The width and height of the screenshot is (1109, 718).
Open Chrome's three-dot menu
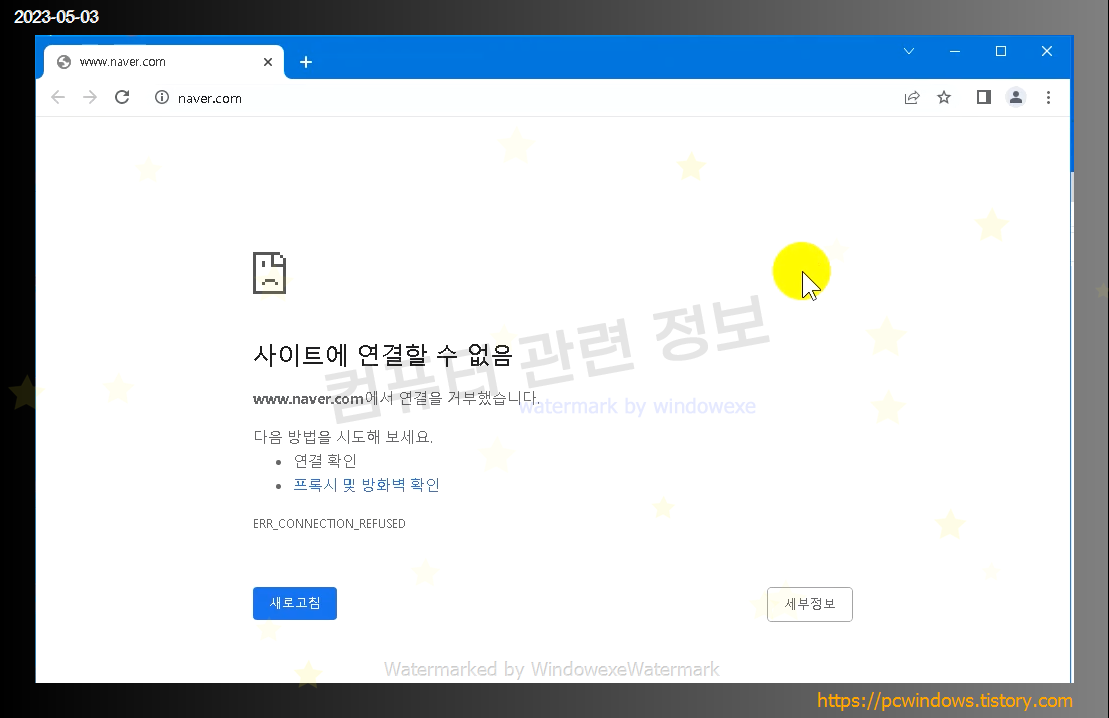pyautogui.click(x=1048, y=98)
